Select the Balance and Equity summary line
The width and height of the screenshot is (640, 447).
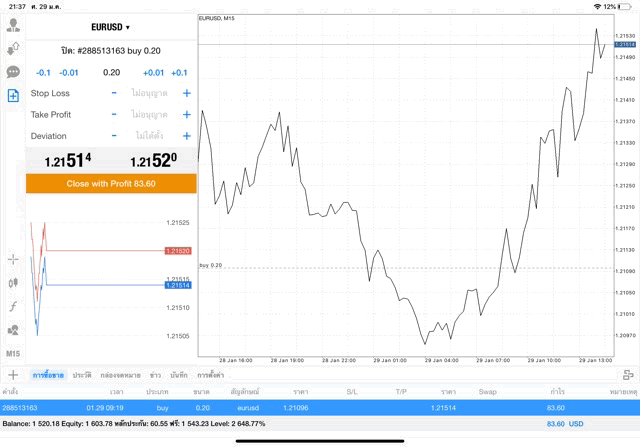tap(134, 424)
